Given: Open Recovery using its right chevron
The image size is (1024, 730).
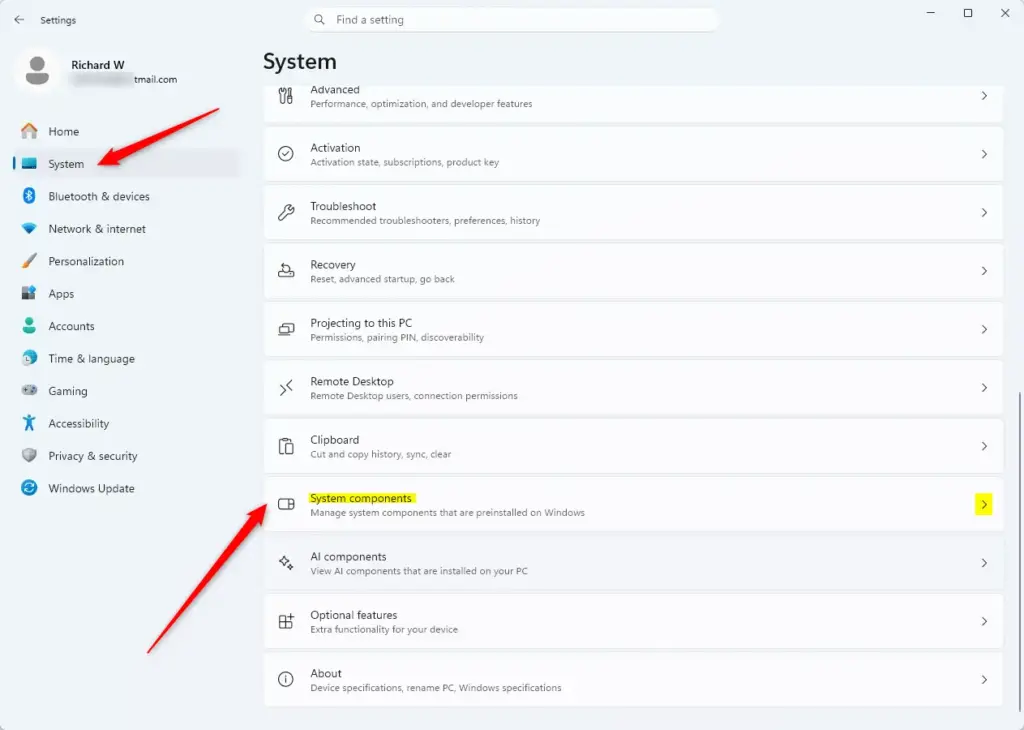Looking at the screenshot, I should (x=984, y=270).
